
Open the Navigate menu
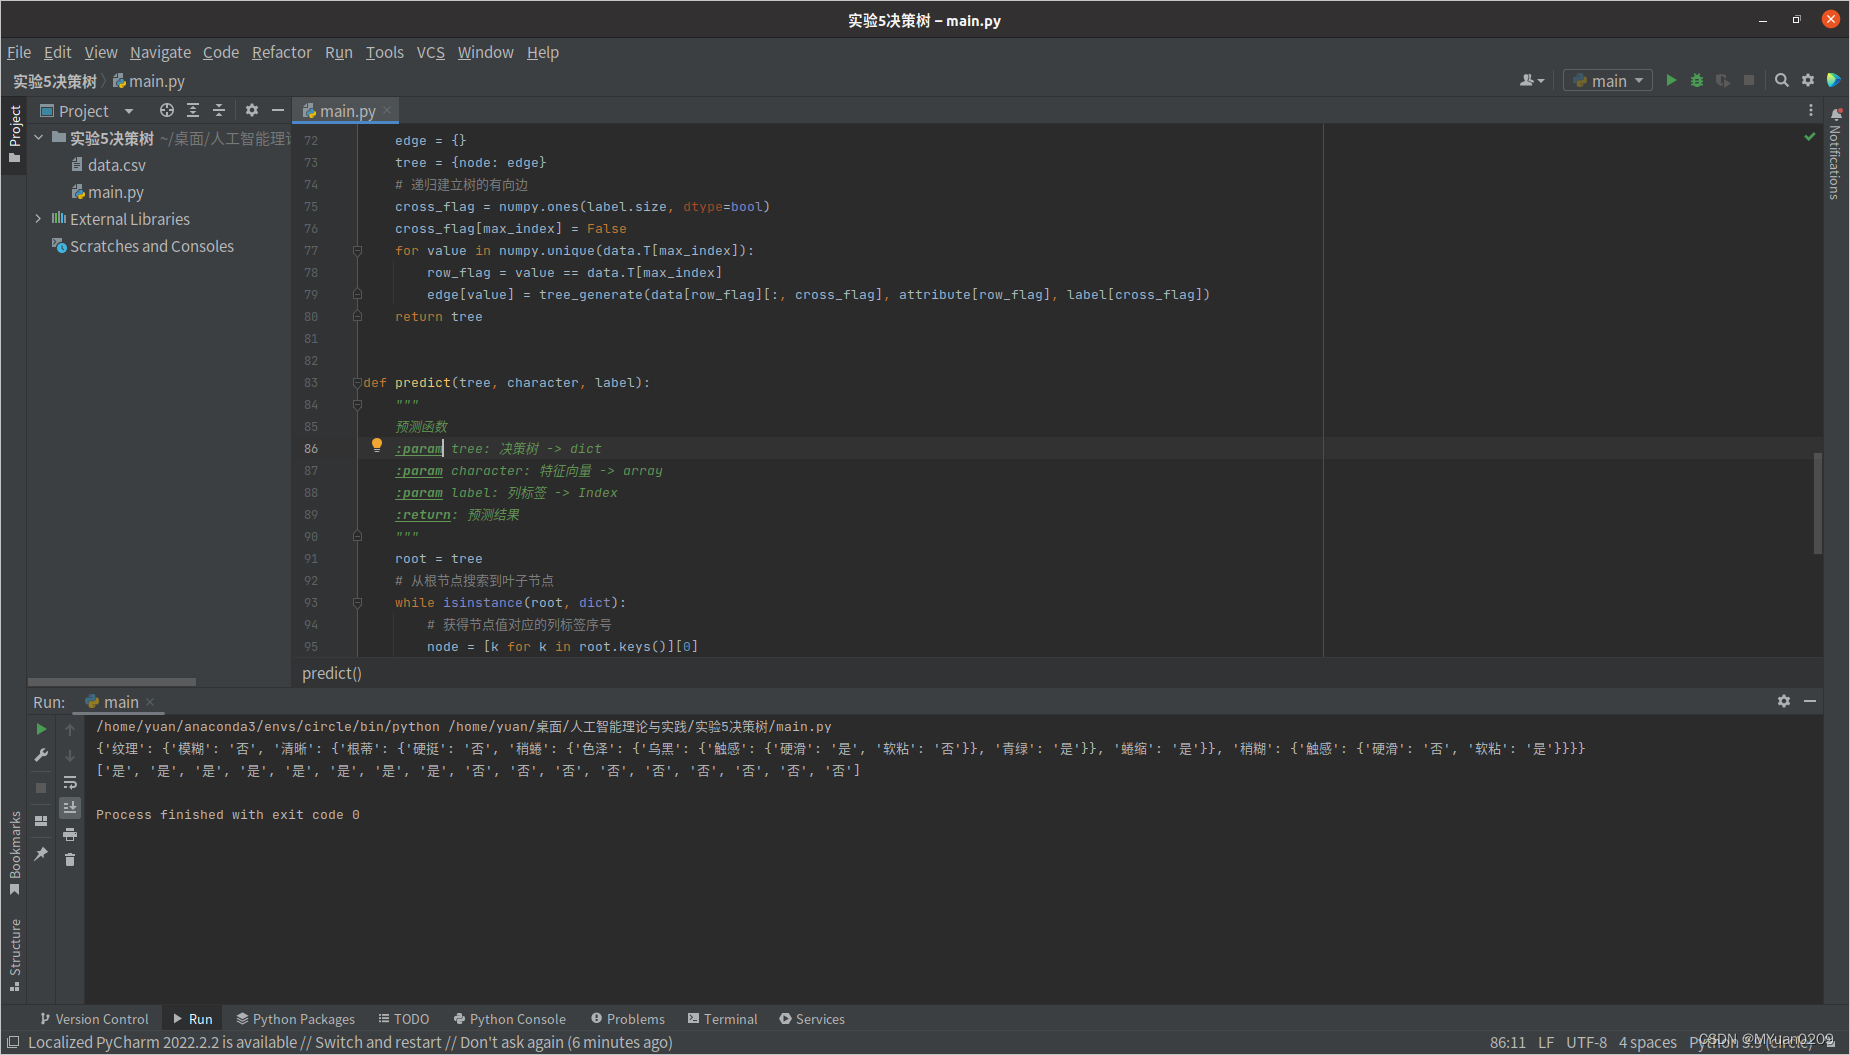pos(160,52)
